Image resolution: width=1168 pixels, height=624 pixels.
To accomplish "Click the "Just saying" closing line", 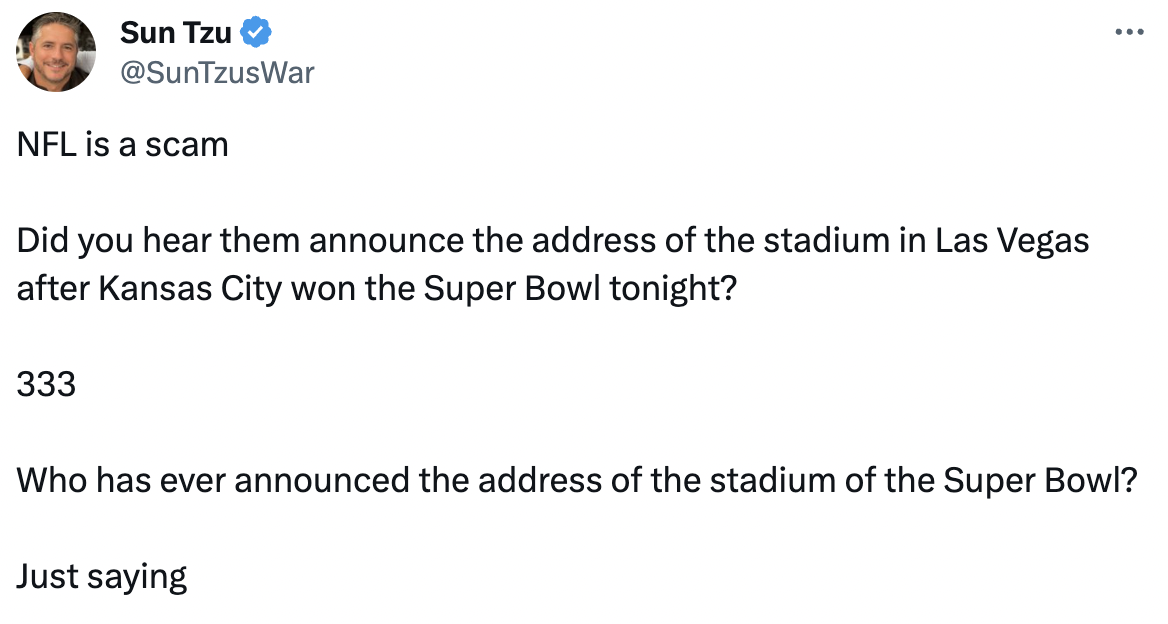I will (102, 577).
